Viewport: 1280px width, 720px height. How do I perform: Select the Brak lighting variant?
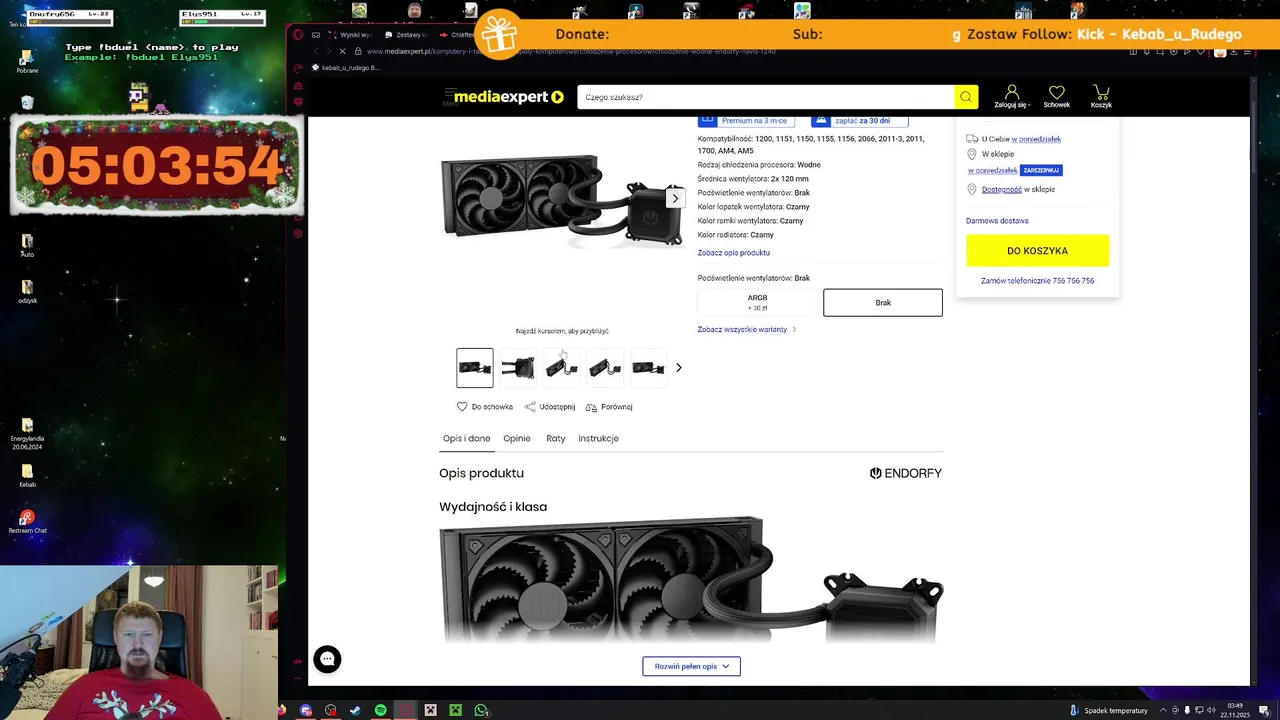click(883, 302)
